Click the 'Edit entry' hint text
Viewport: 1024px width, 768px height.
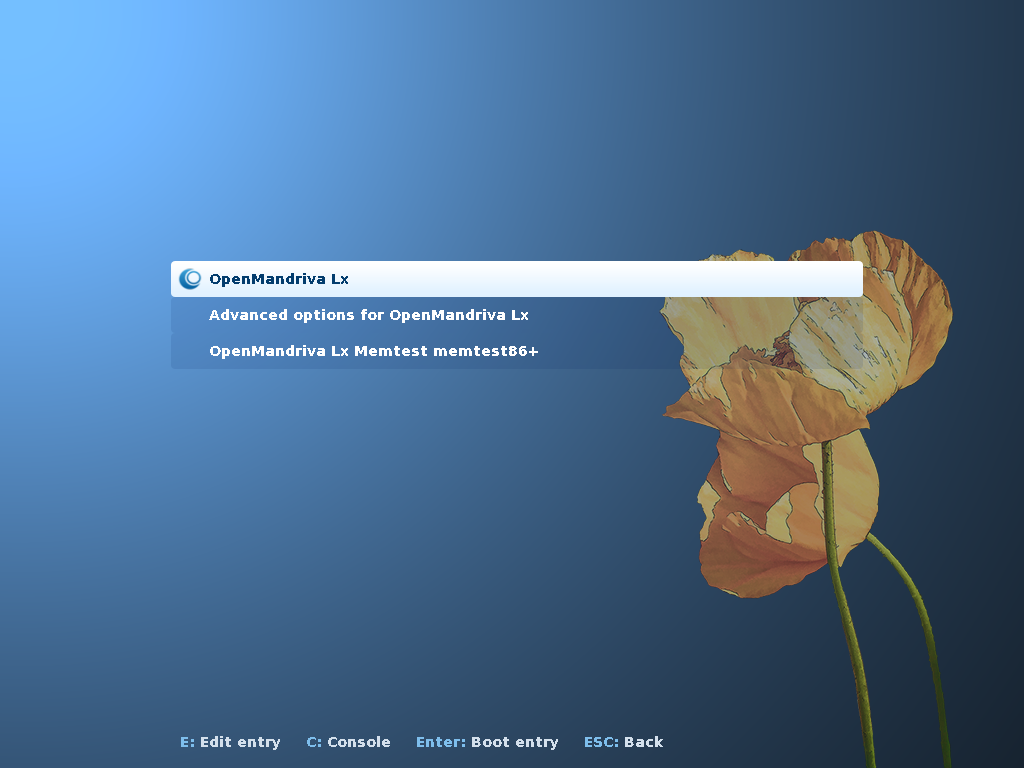point(240,742)
